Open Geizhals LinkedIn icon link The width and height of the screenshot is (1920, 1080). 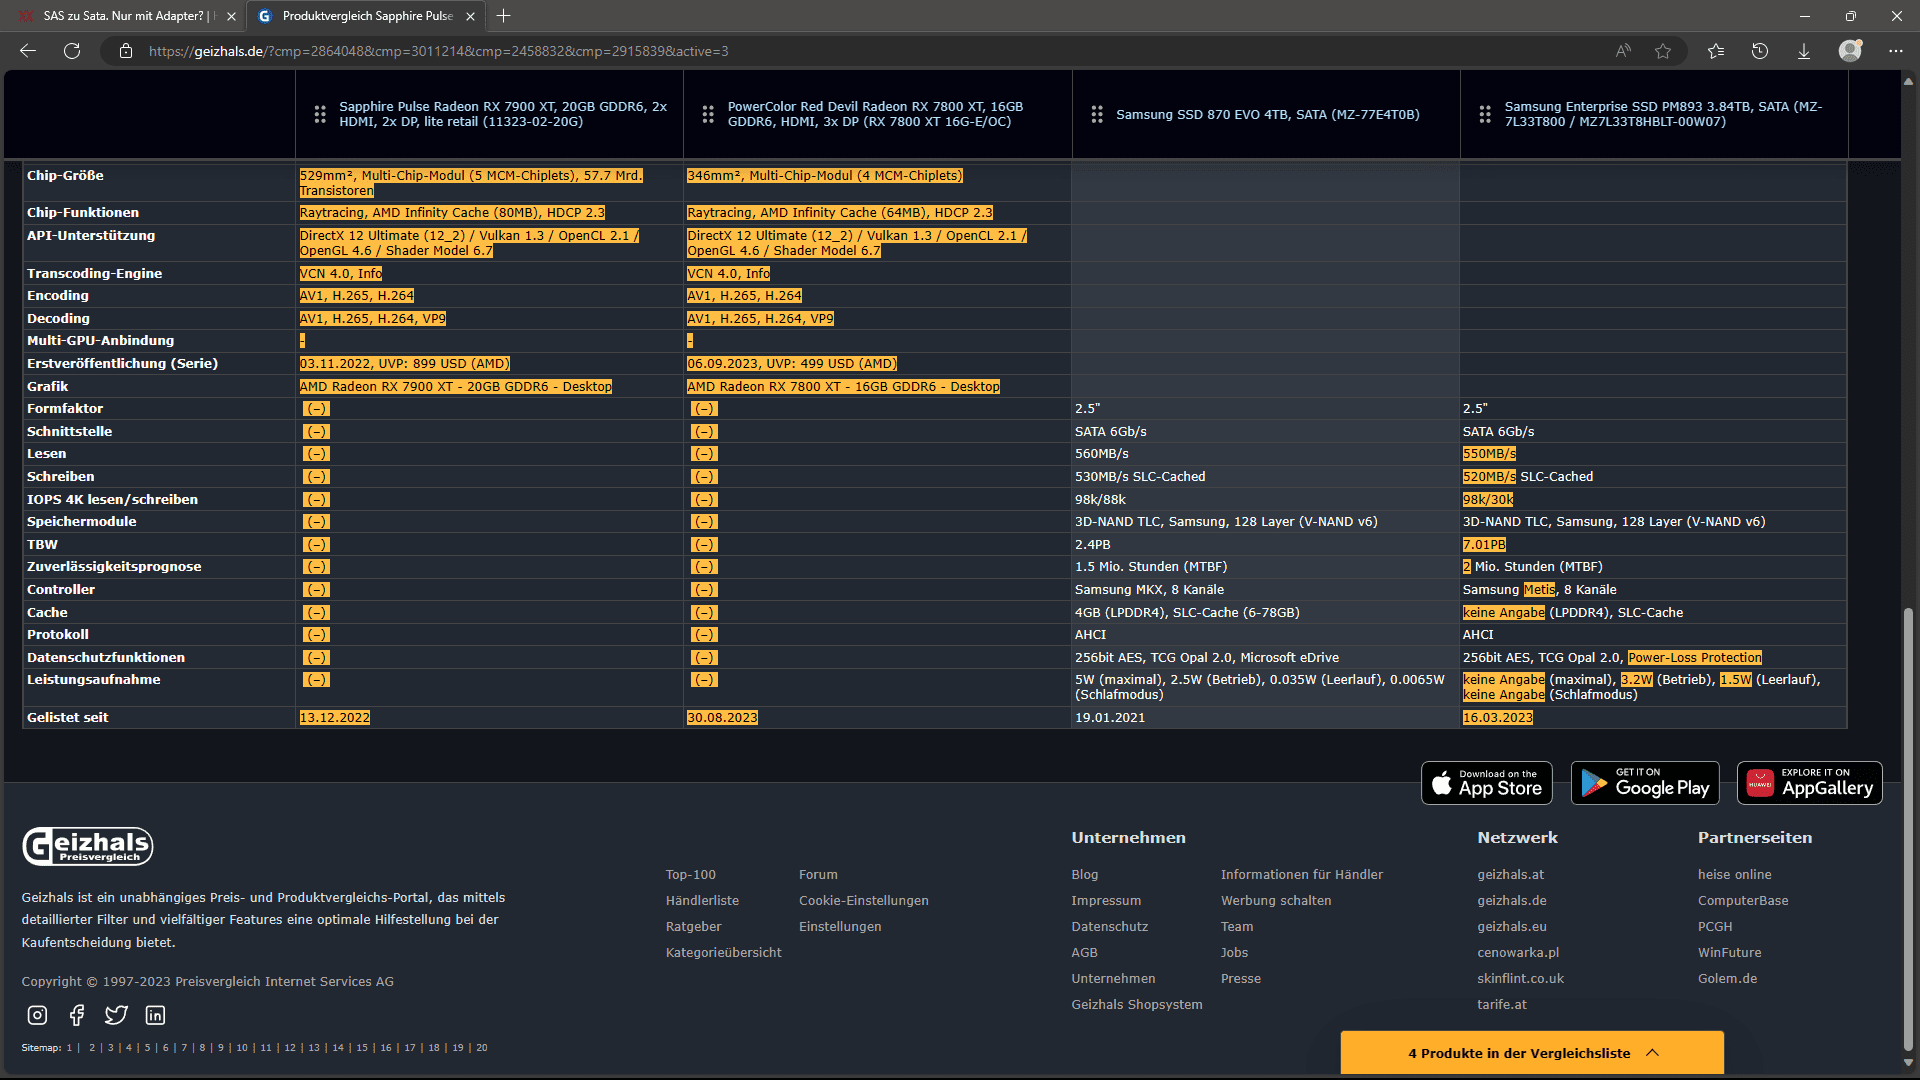[x=155, y=1015]
